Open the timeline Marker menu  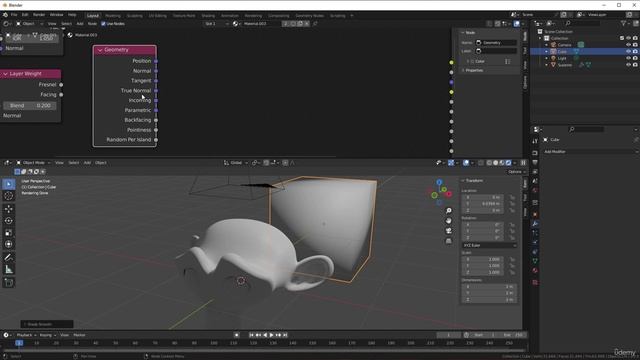click(x=79, y=335)
